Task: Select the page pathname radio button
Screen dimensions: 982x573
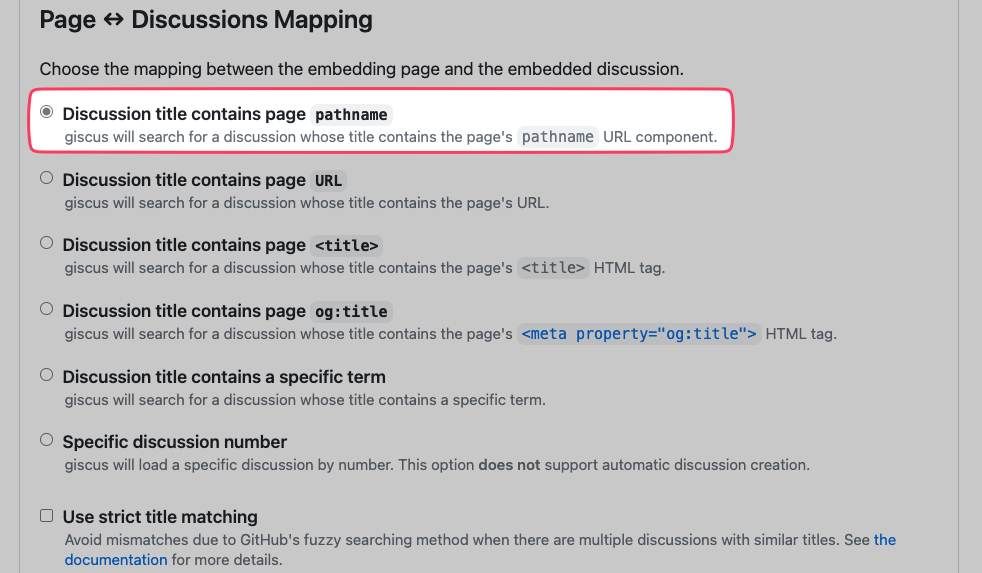Action: tap(47, 113)
